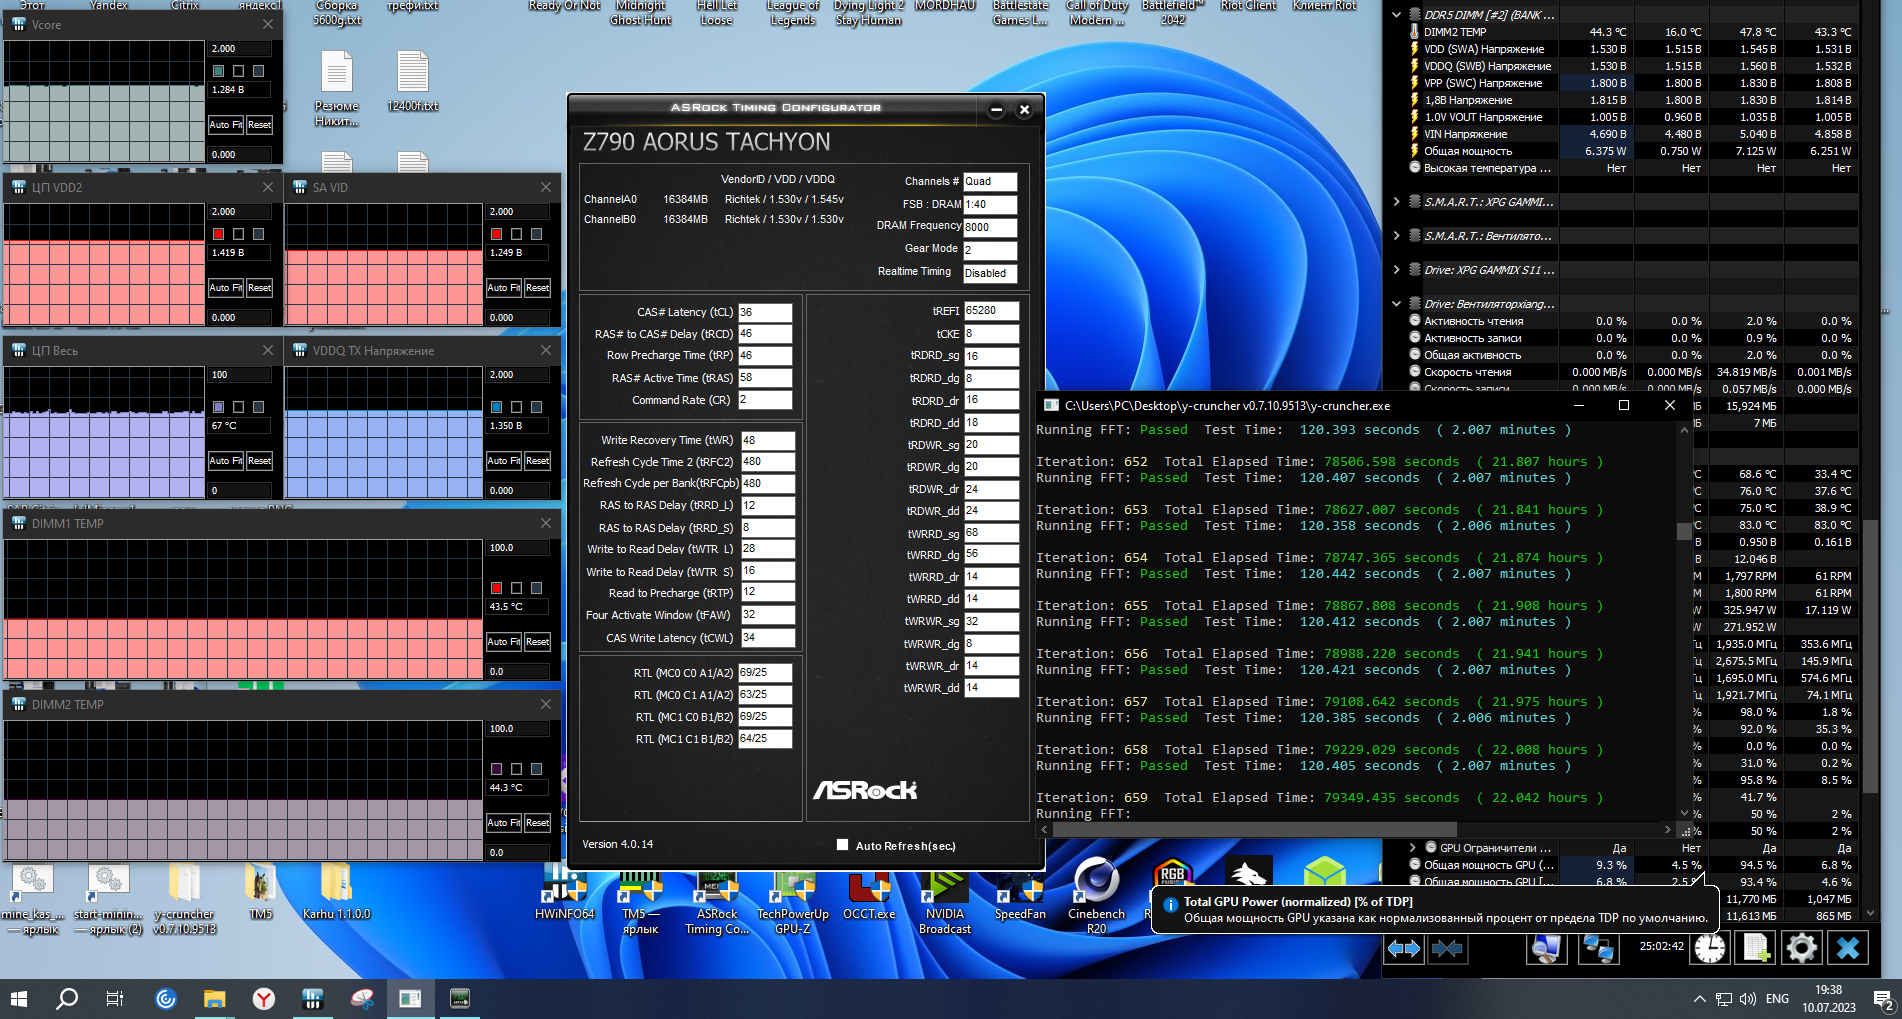Viewport: 1902px width, 1019px height.
Task: Click Auto Fit in the ЦП VDD2 graph
Action: click(x=225, y=288)
